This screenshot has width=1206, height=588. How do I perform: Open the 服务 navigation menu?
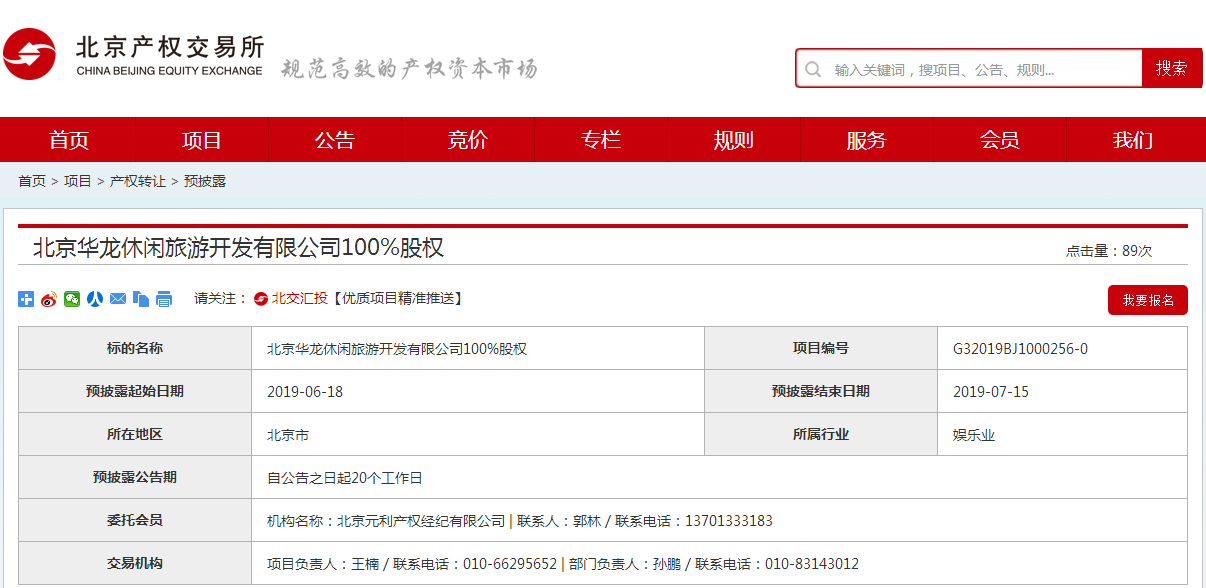click(867, 140)
